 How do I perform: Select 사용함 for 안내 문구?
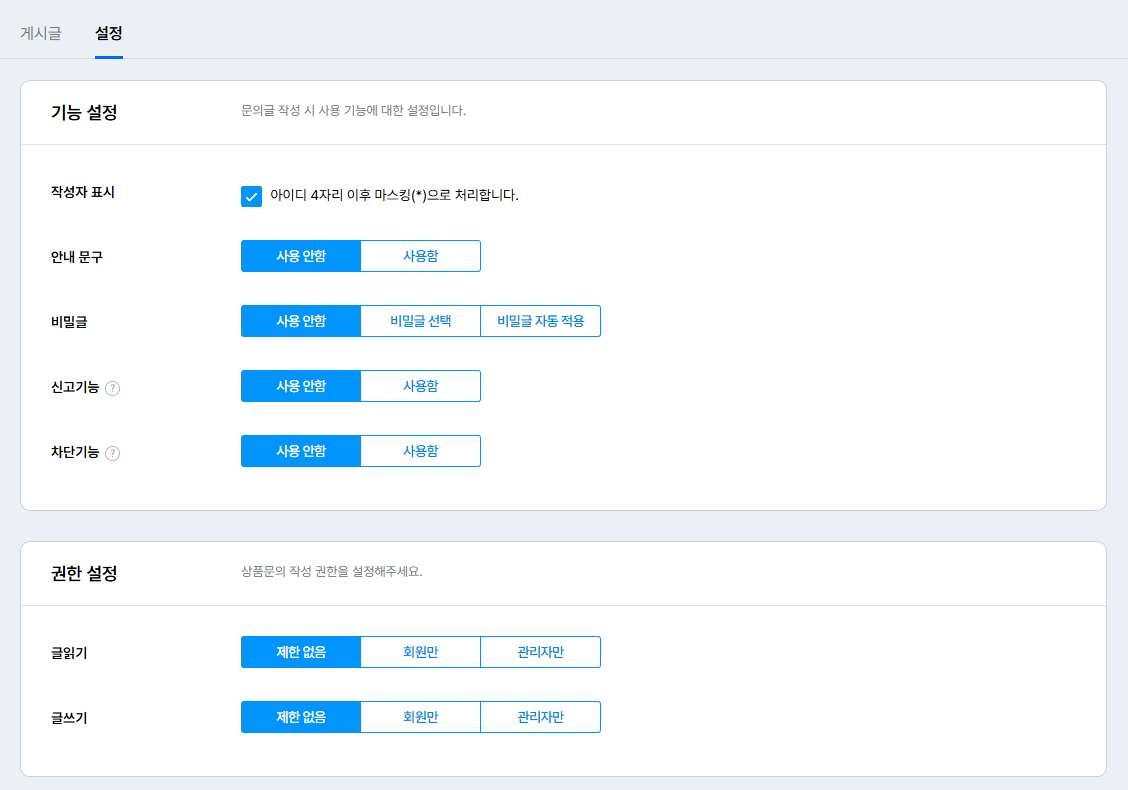(420, 256)
